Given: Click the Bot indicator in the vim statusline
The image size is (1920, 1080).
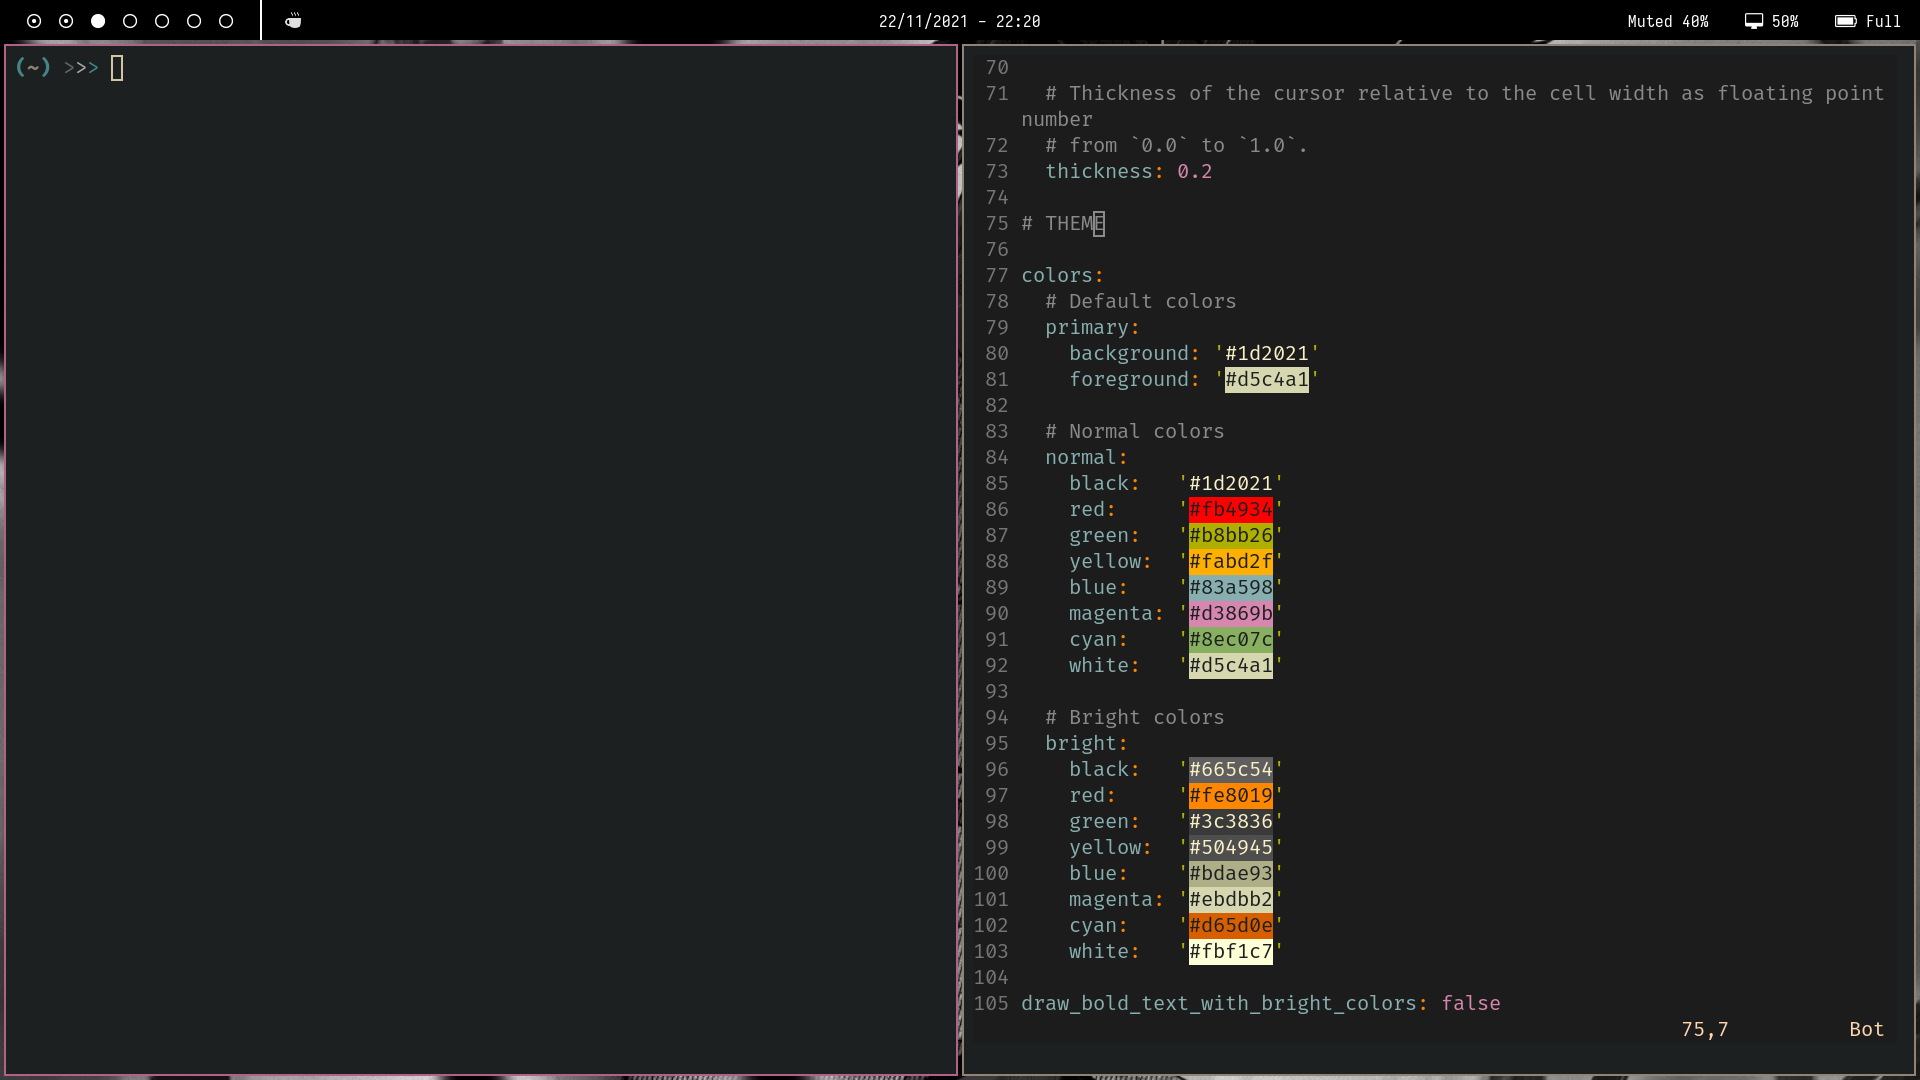Looking at the screenshot, I should coord(1865,1028).
